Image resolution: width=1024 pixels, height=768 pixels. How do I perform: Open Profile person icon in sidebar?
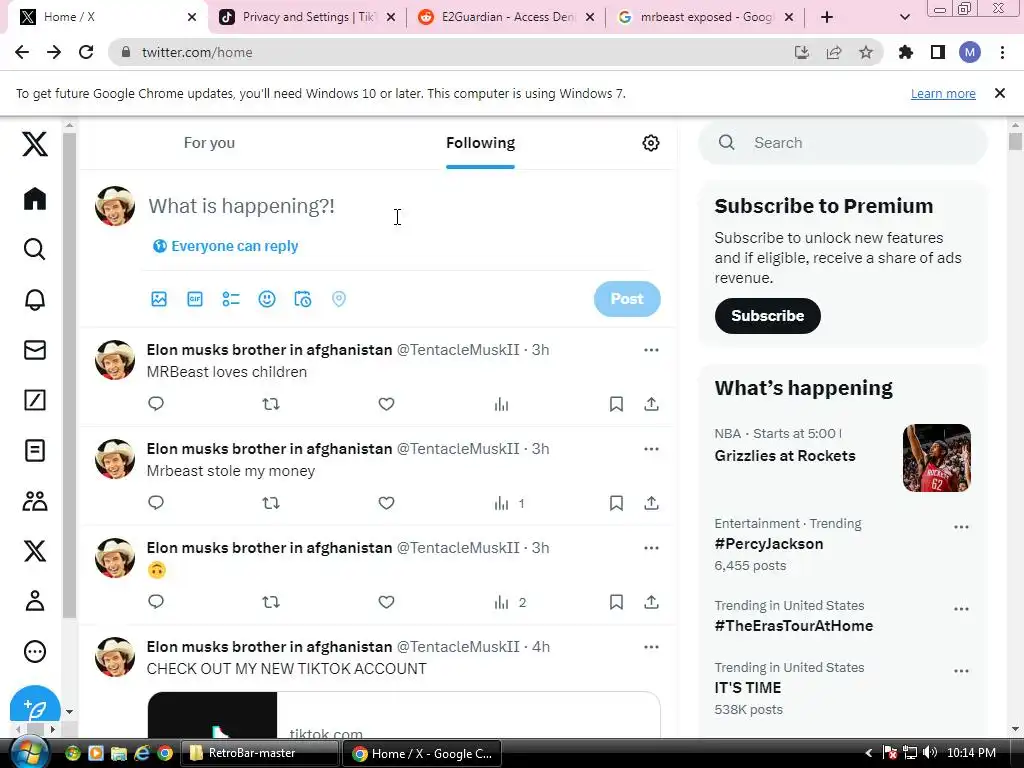pyautogui.click(x=35, y=601)
